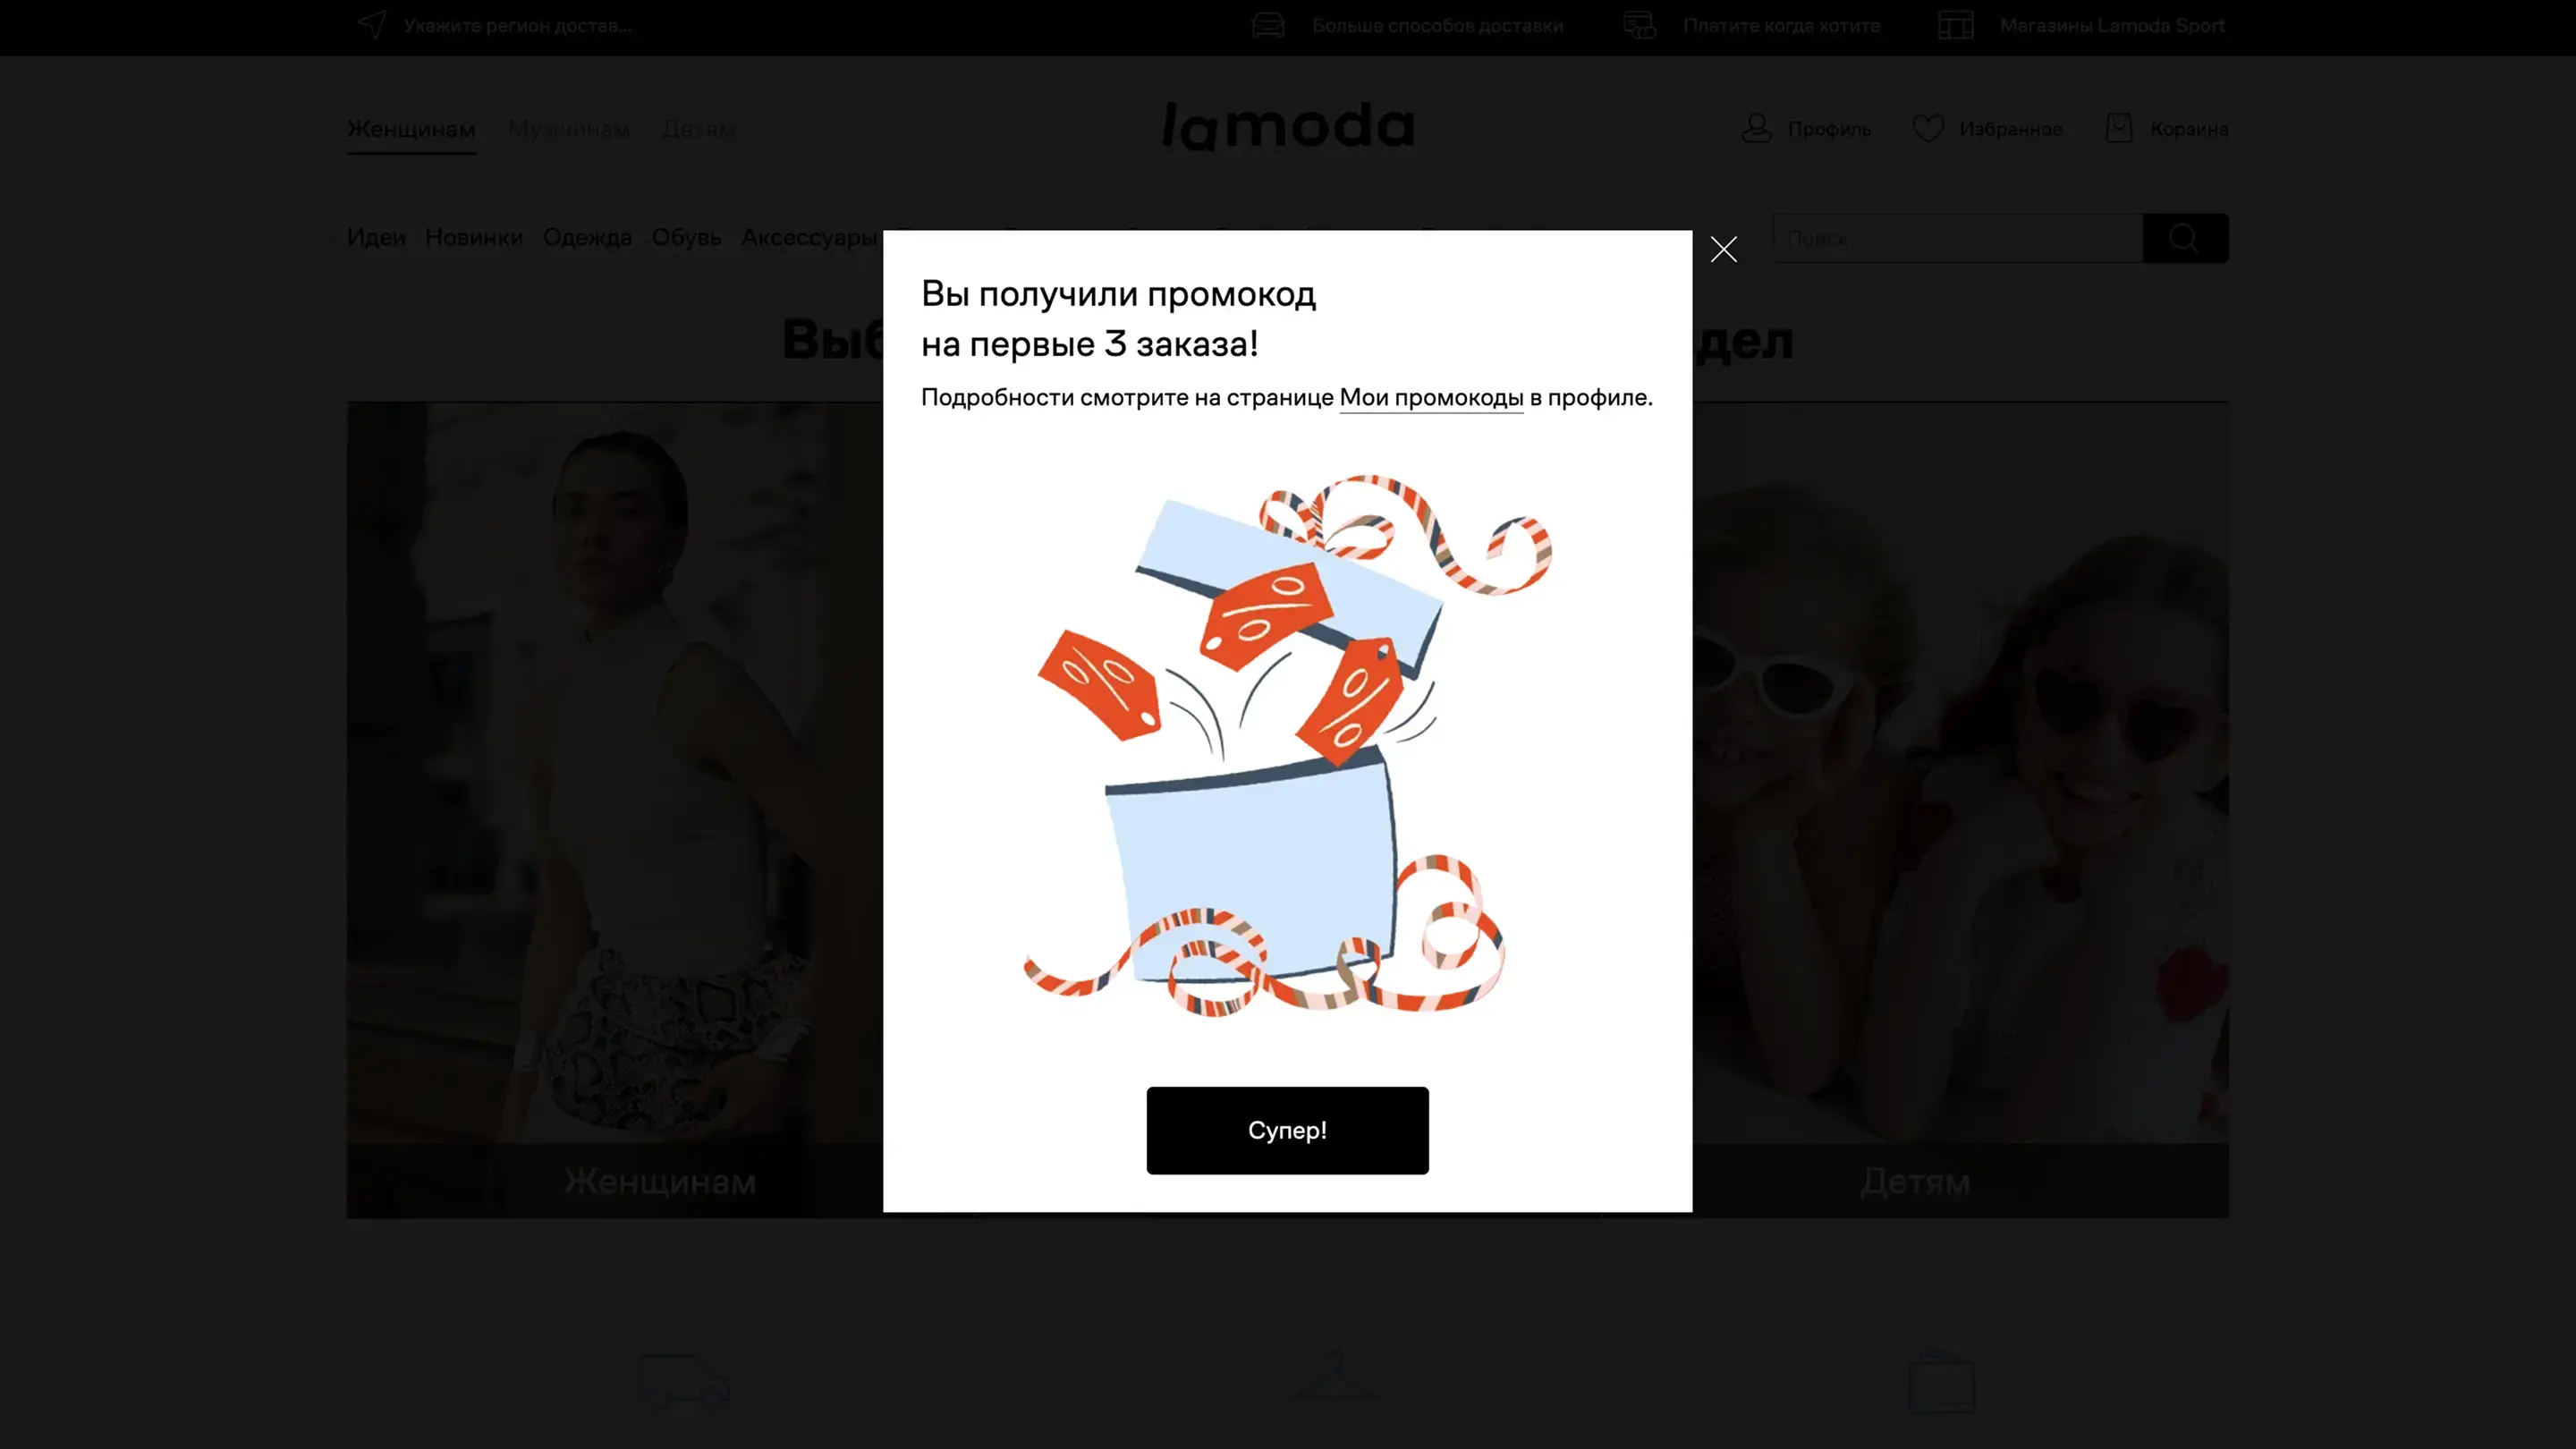The width and height of the screenshot is (2576, 1449).
Task: Open the Новинки menu item
Action: click(474, 238)
